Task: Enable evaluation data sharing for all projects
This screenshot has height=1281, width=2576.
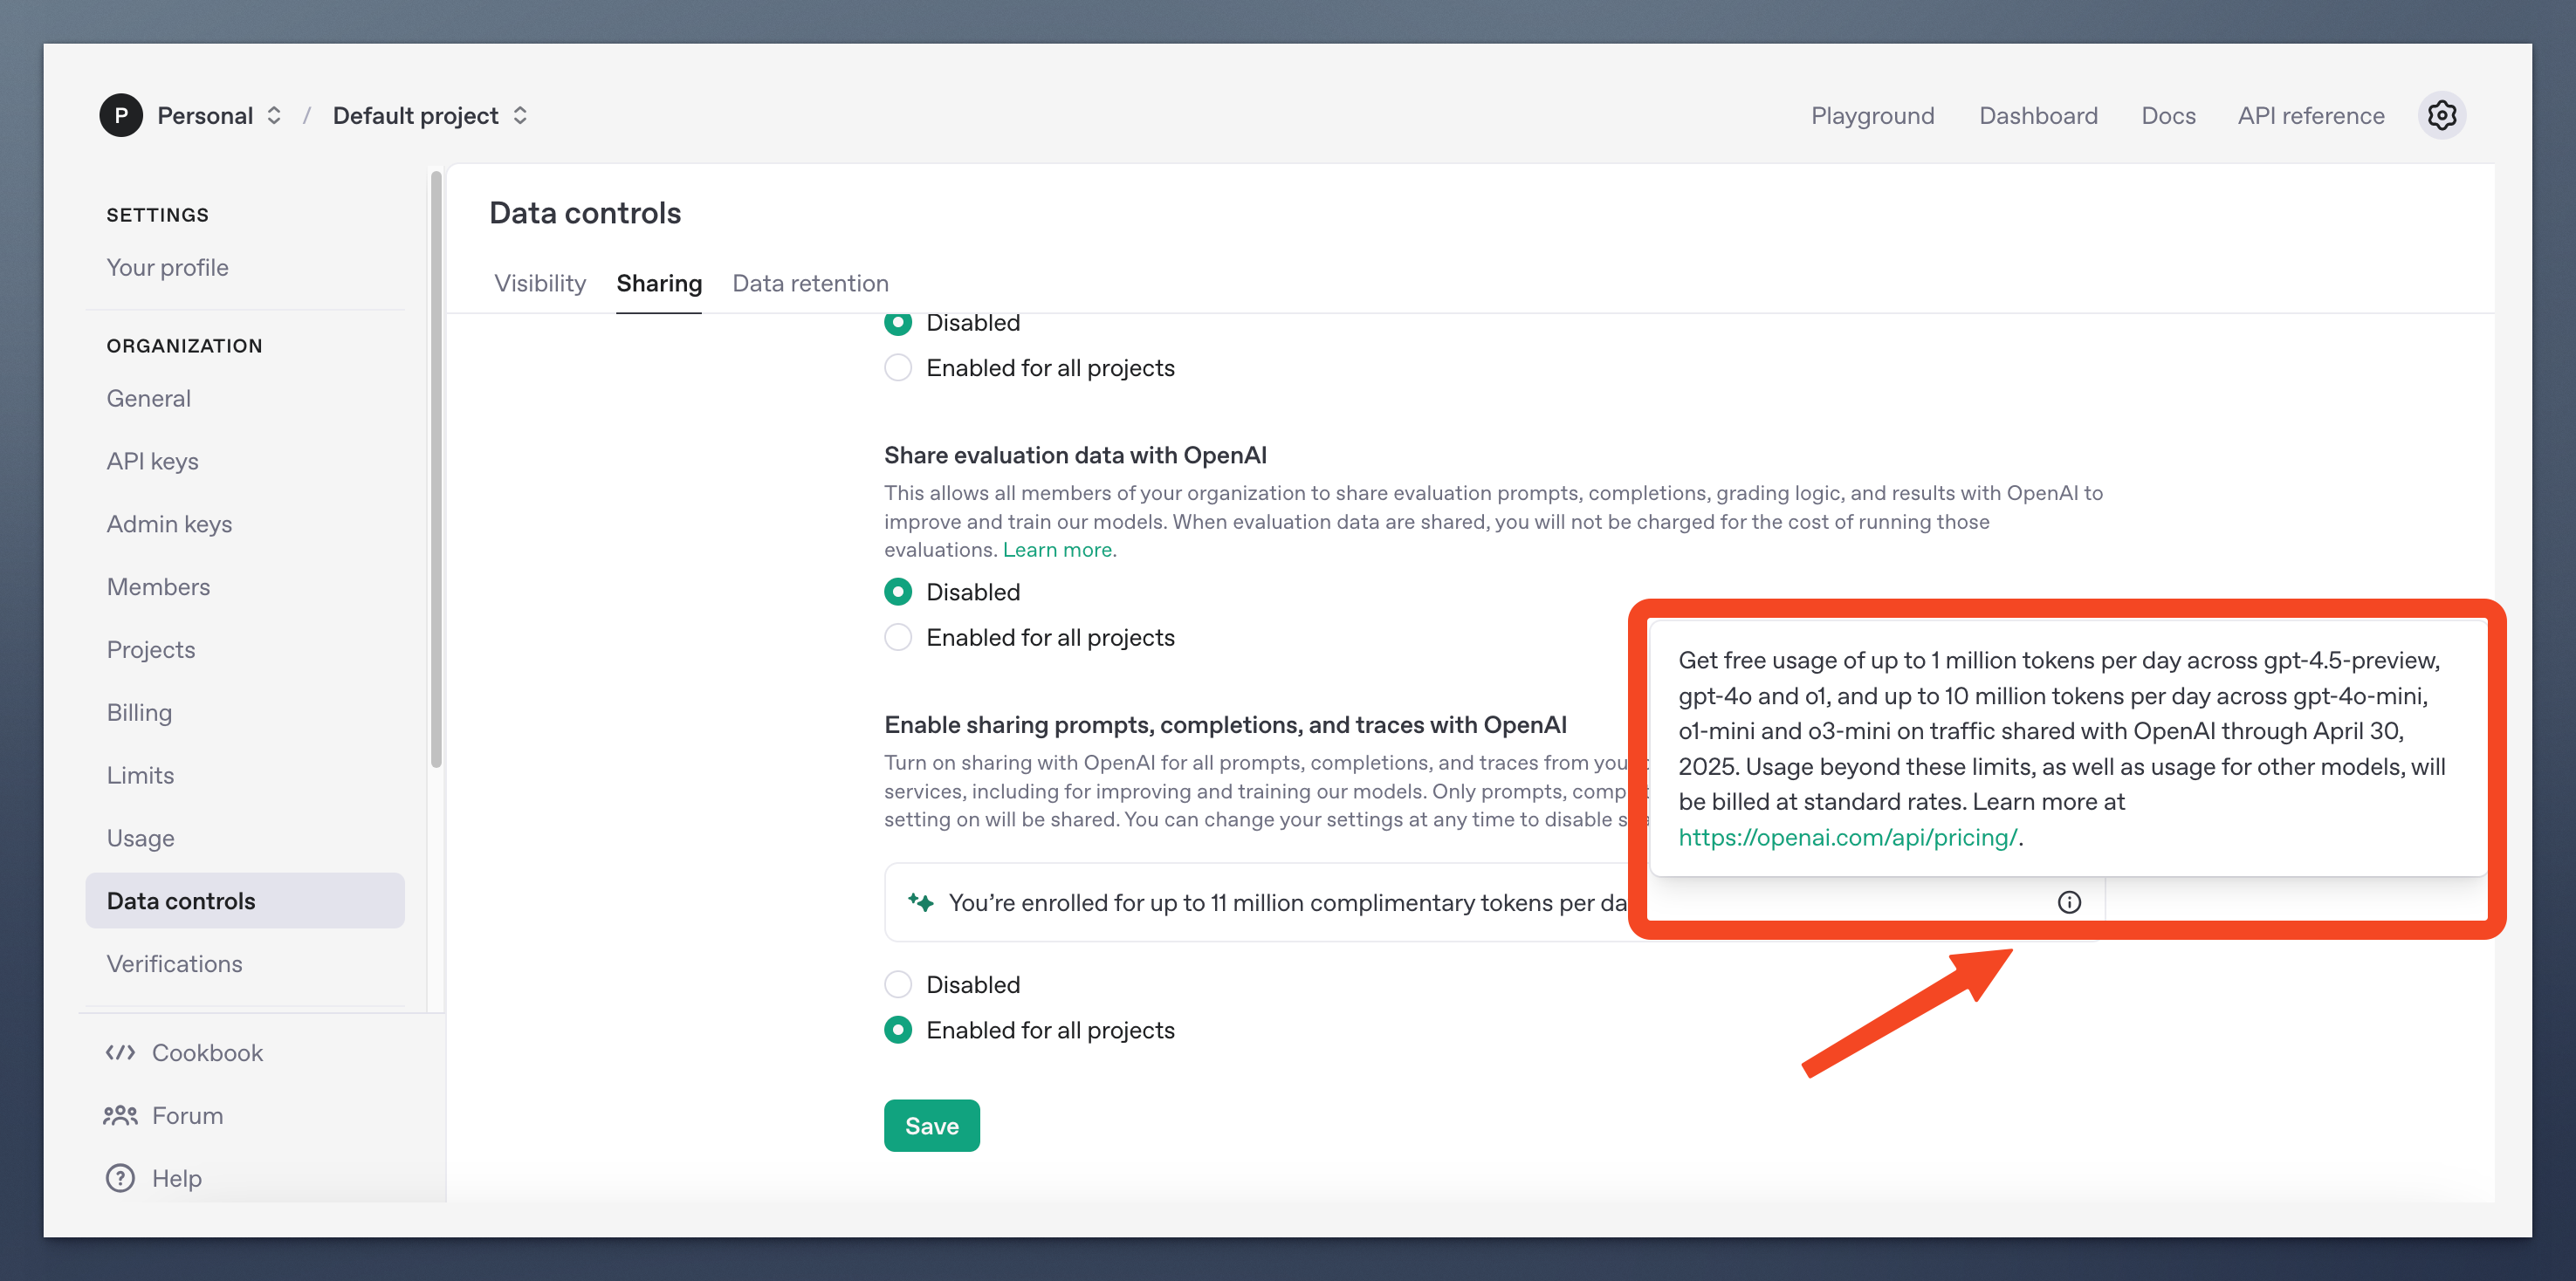Action: click(x=898, y=637)
